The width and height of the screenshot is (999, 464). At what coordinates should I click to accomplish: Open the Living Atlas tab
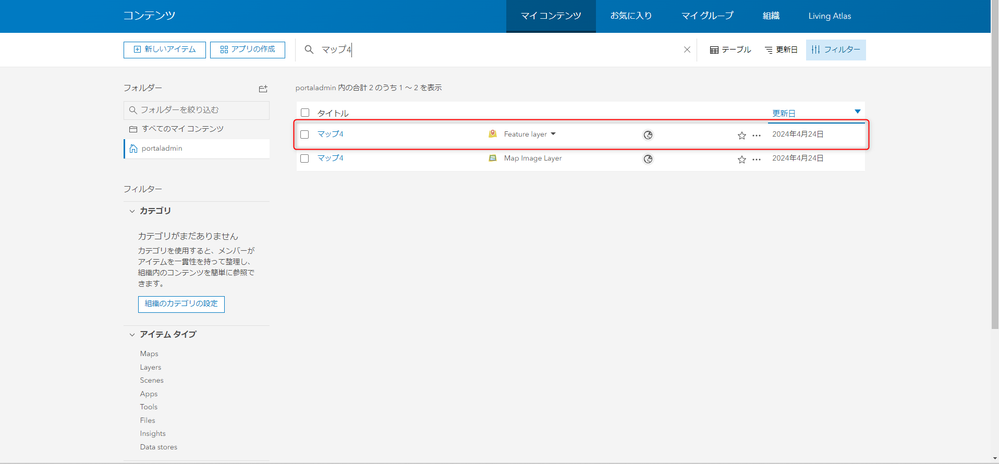[x=829, y=16]
